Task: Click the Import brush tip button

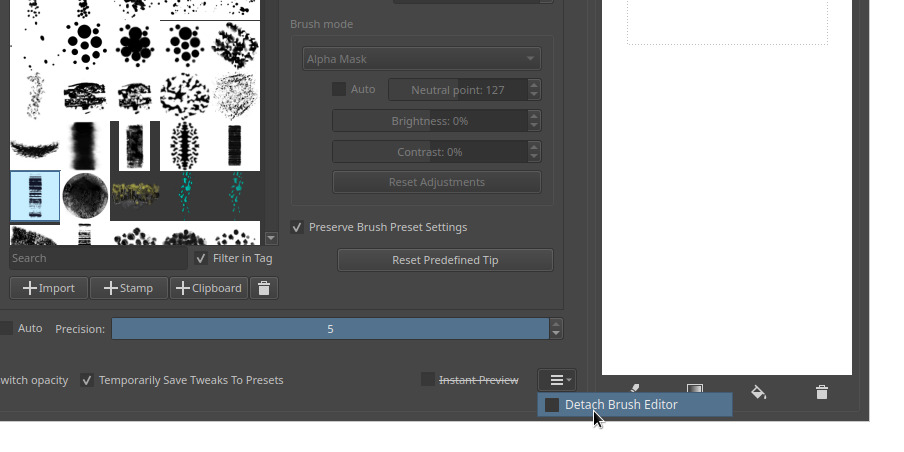Action: tap(49, 288)
